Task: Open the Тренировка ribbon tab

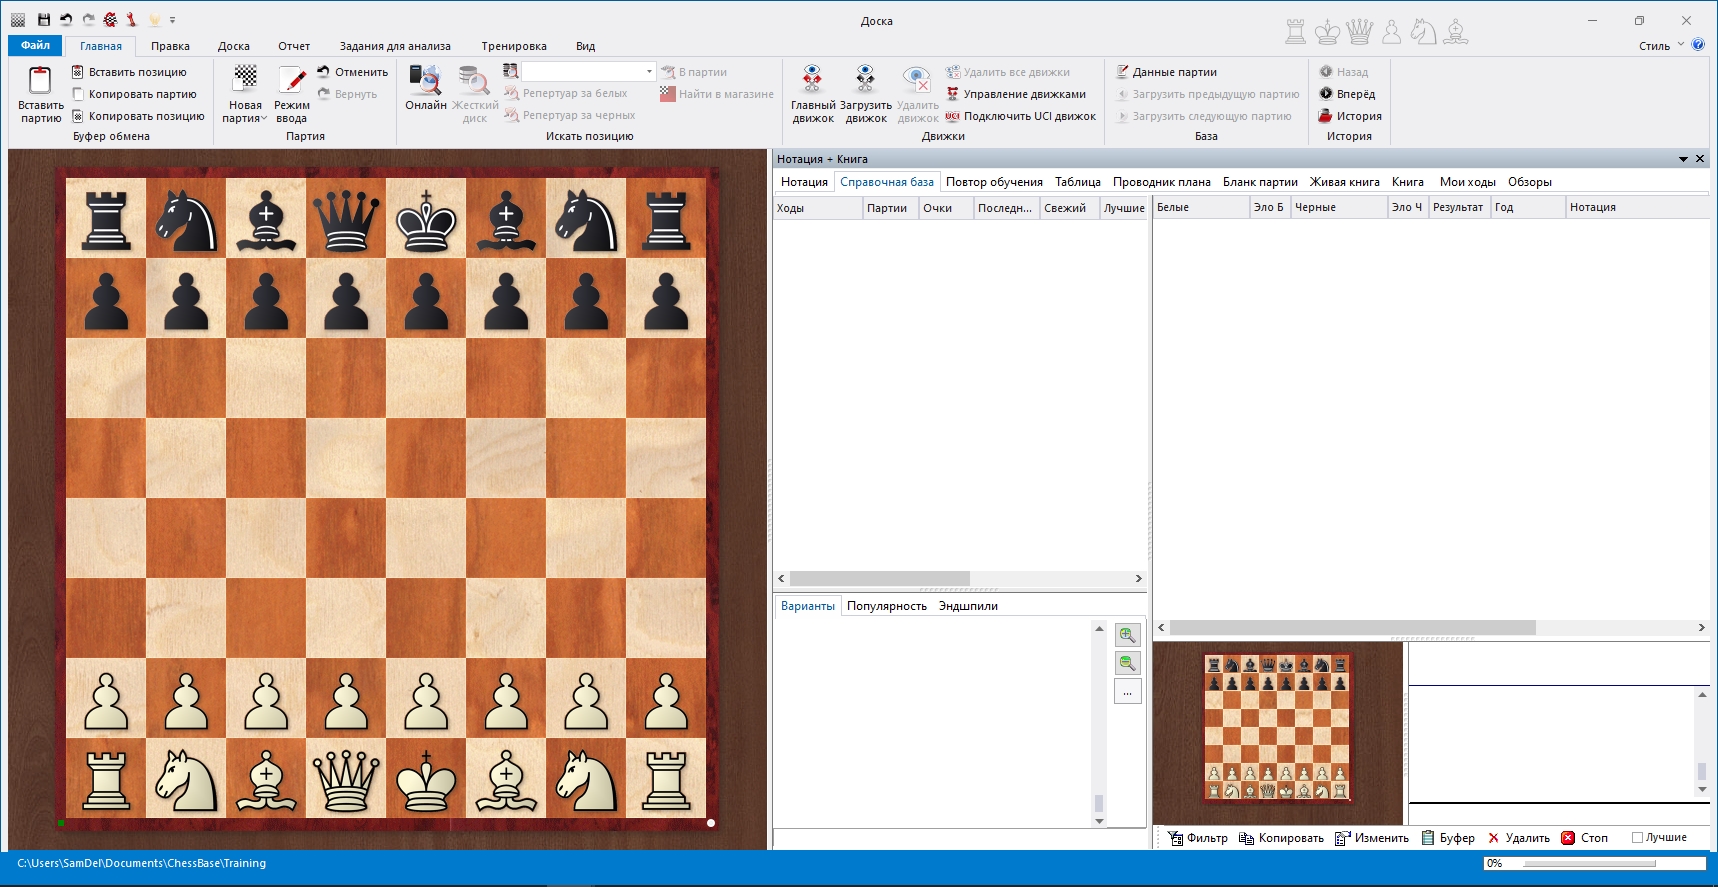Action: click(513, 46)
